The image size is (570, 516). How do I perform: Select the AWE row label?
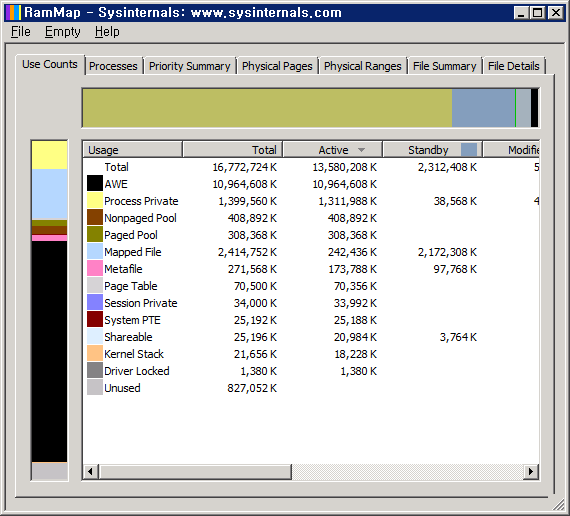(x=116, y=184)
